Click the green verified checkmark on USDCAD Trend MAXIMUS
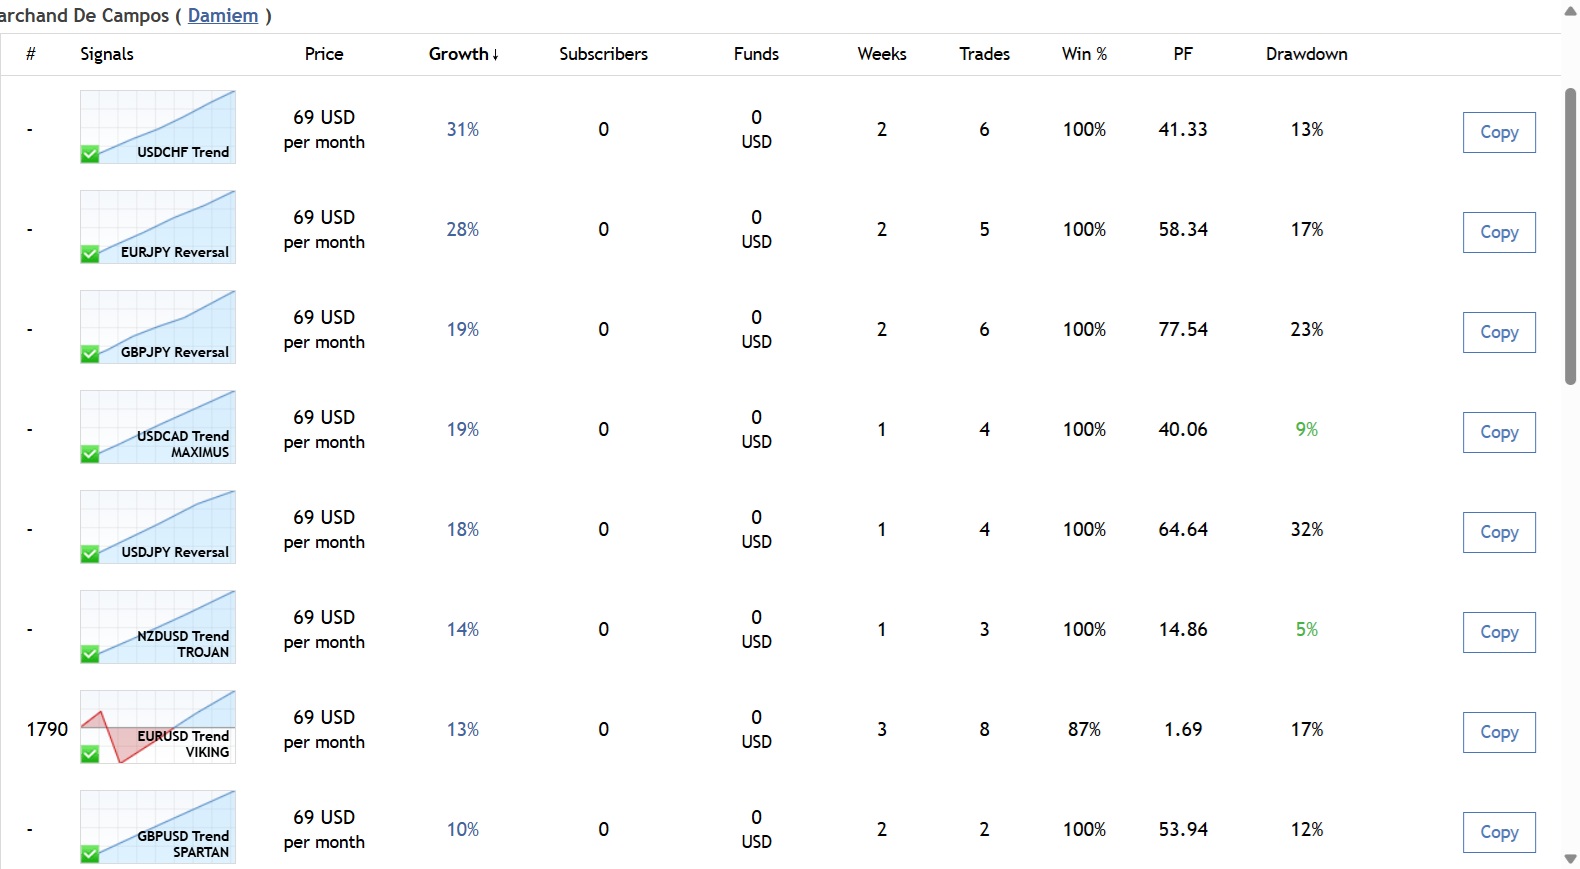The height and width of the screenshot is (869, 1580). pyautogui.click(x=90, y=454)
